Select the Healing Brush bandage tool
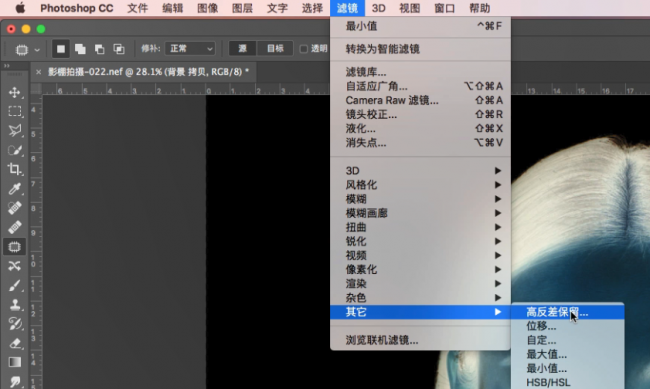Viewport: 650px width, 389px height. point(15,227)
